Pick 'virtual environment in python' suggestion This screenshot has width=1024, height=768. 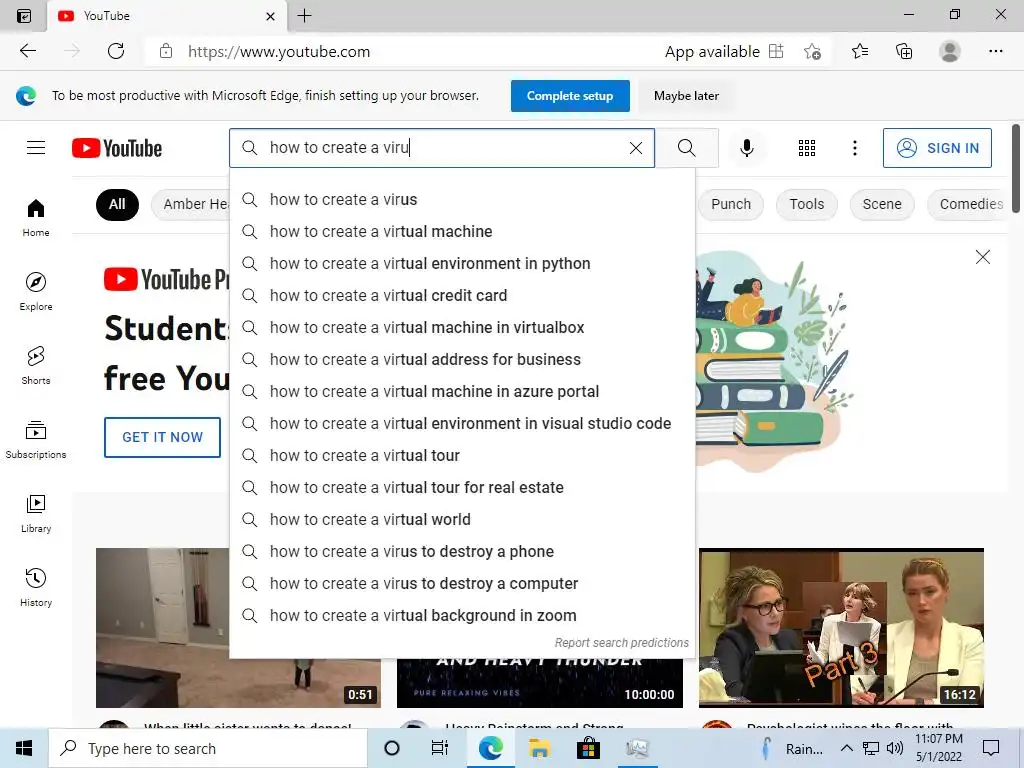point(462,263)
